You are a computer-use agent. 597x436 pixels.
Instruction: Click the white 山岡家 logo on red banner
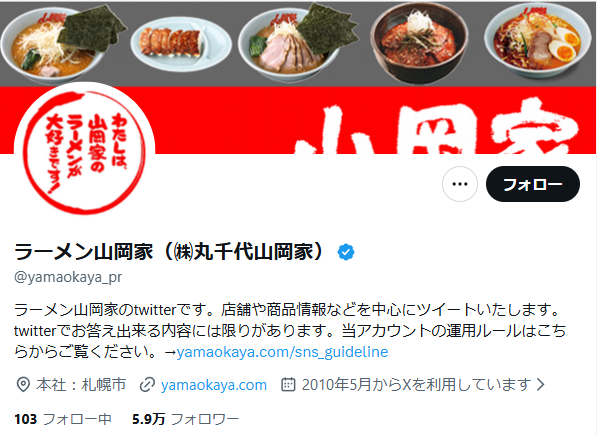click(438, 126)
